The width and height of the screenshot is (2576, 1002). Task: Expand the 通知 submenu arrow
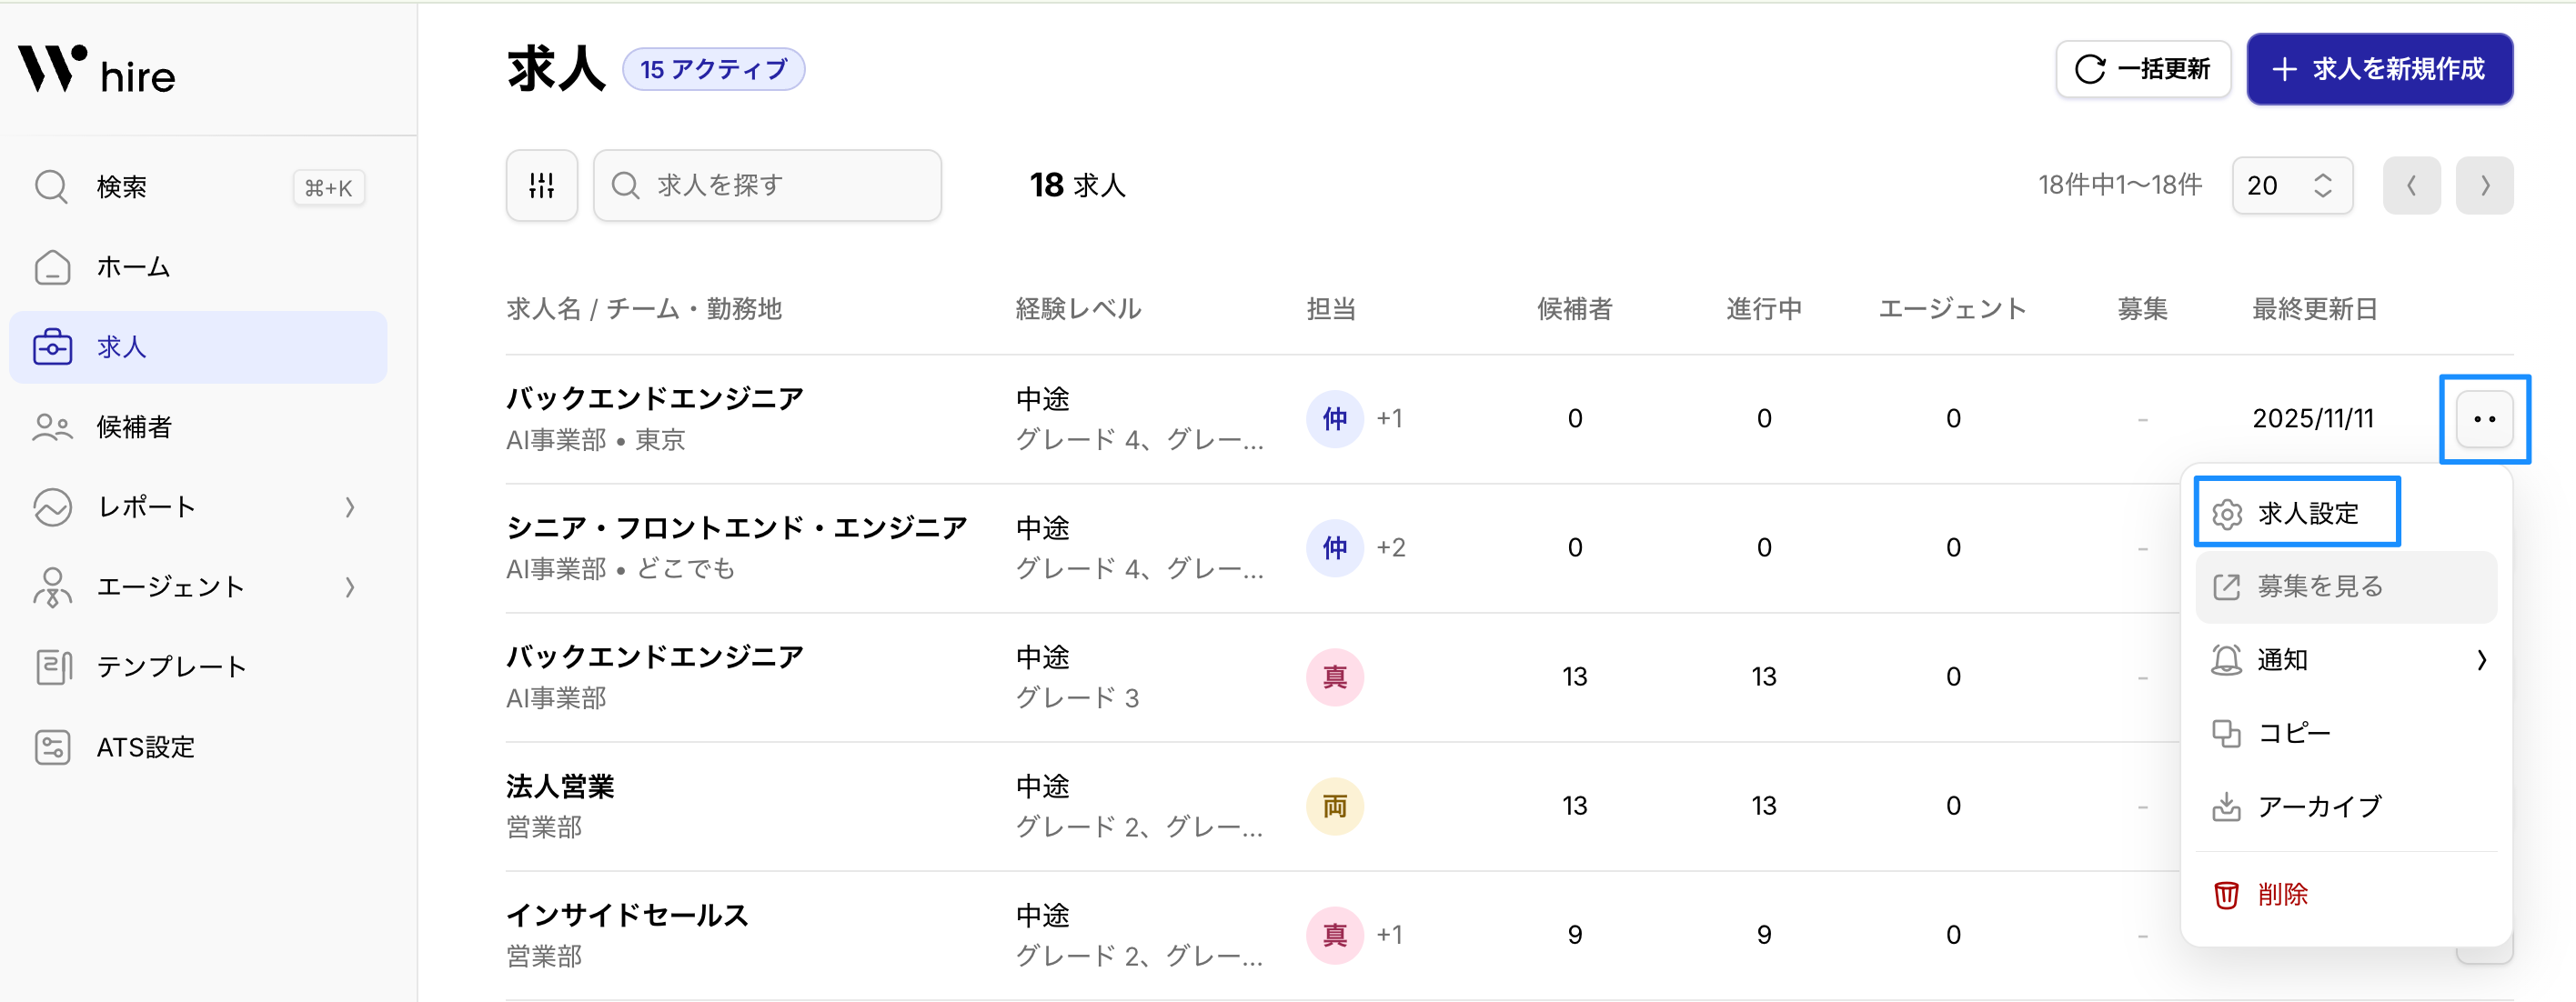pos(2481,660)
